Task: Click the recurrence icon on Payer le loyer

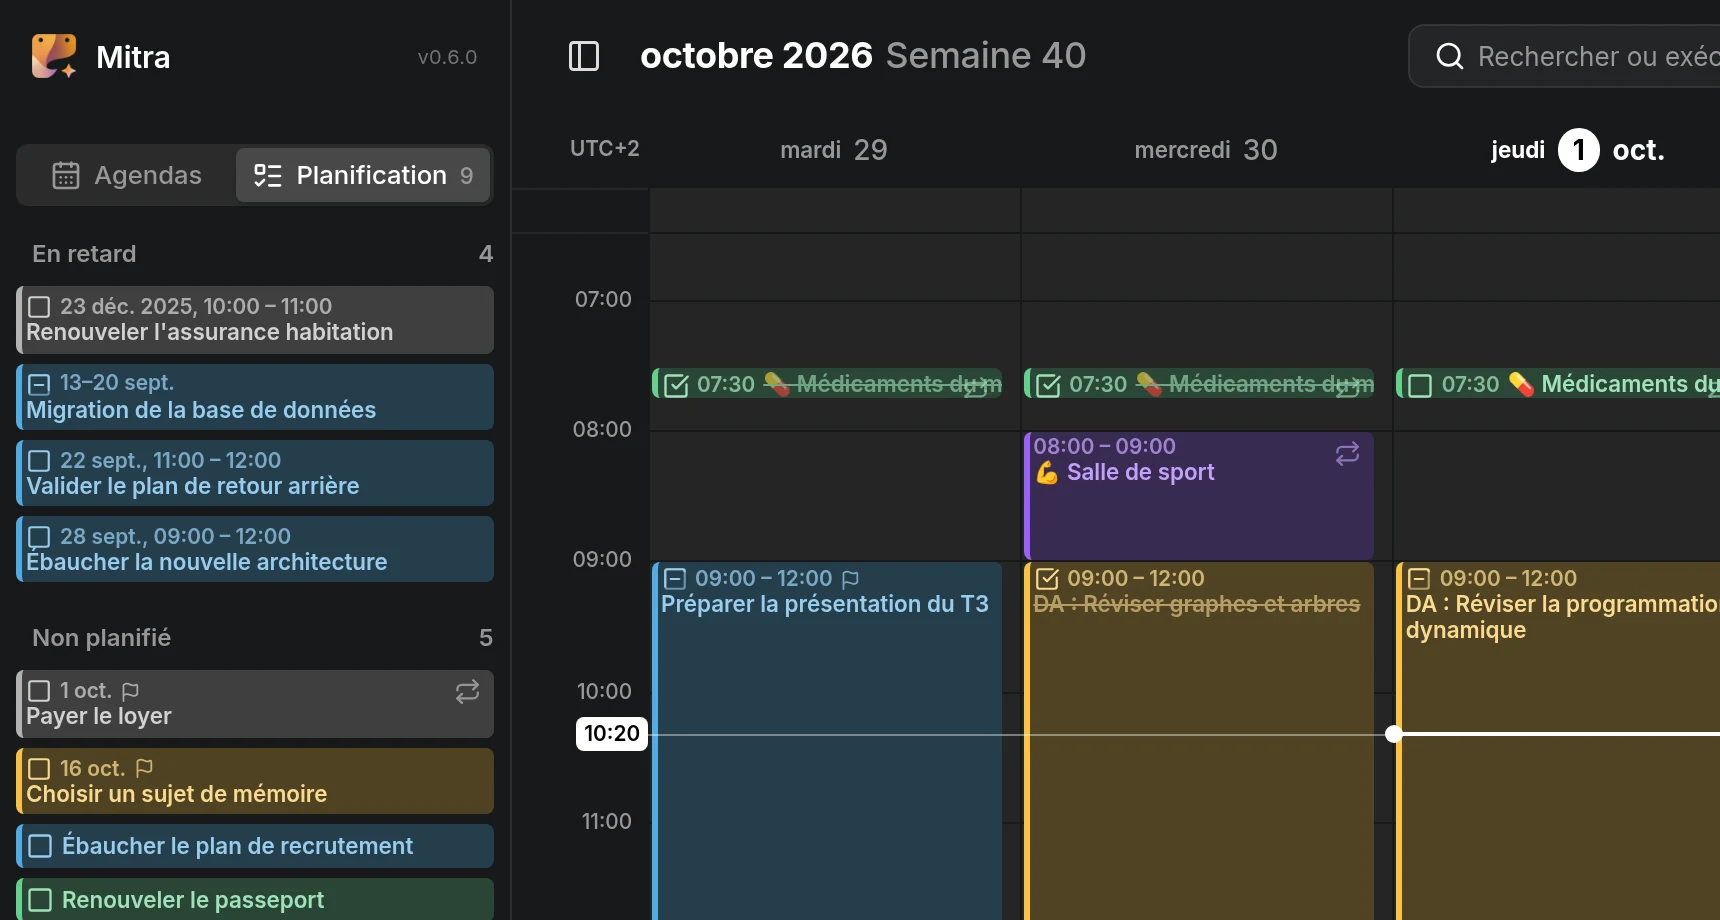Action: coord(467,692)
